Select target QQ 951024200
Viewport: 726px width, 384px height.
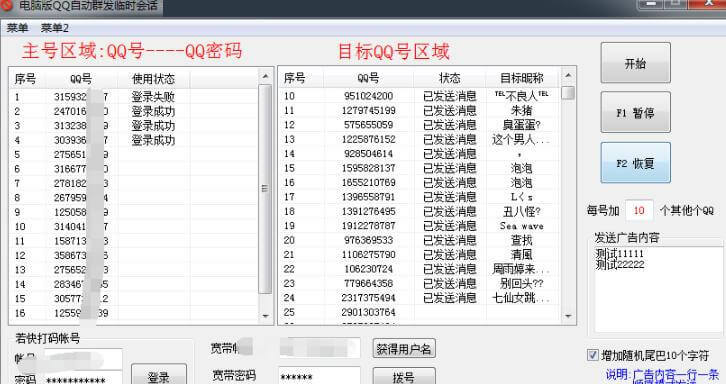click(369, 96)
